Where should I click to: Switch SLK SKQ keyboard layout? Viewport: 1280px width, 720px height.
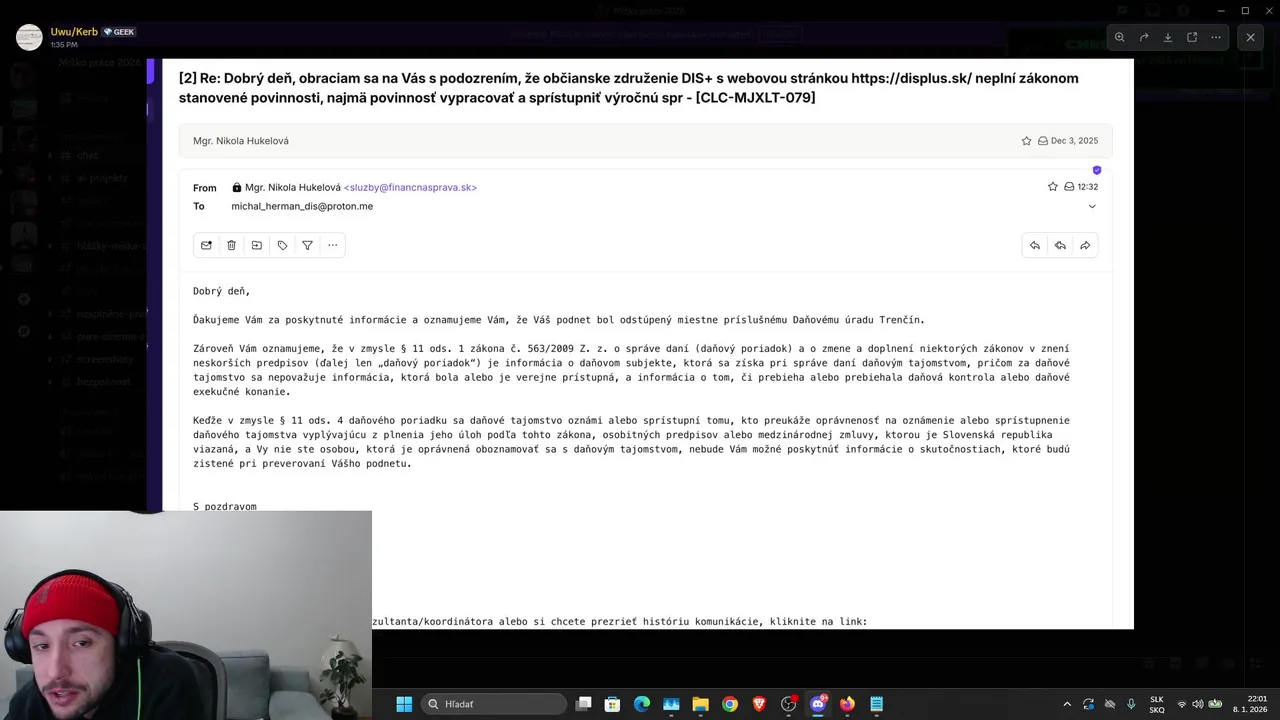click(1157, 704)
